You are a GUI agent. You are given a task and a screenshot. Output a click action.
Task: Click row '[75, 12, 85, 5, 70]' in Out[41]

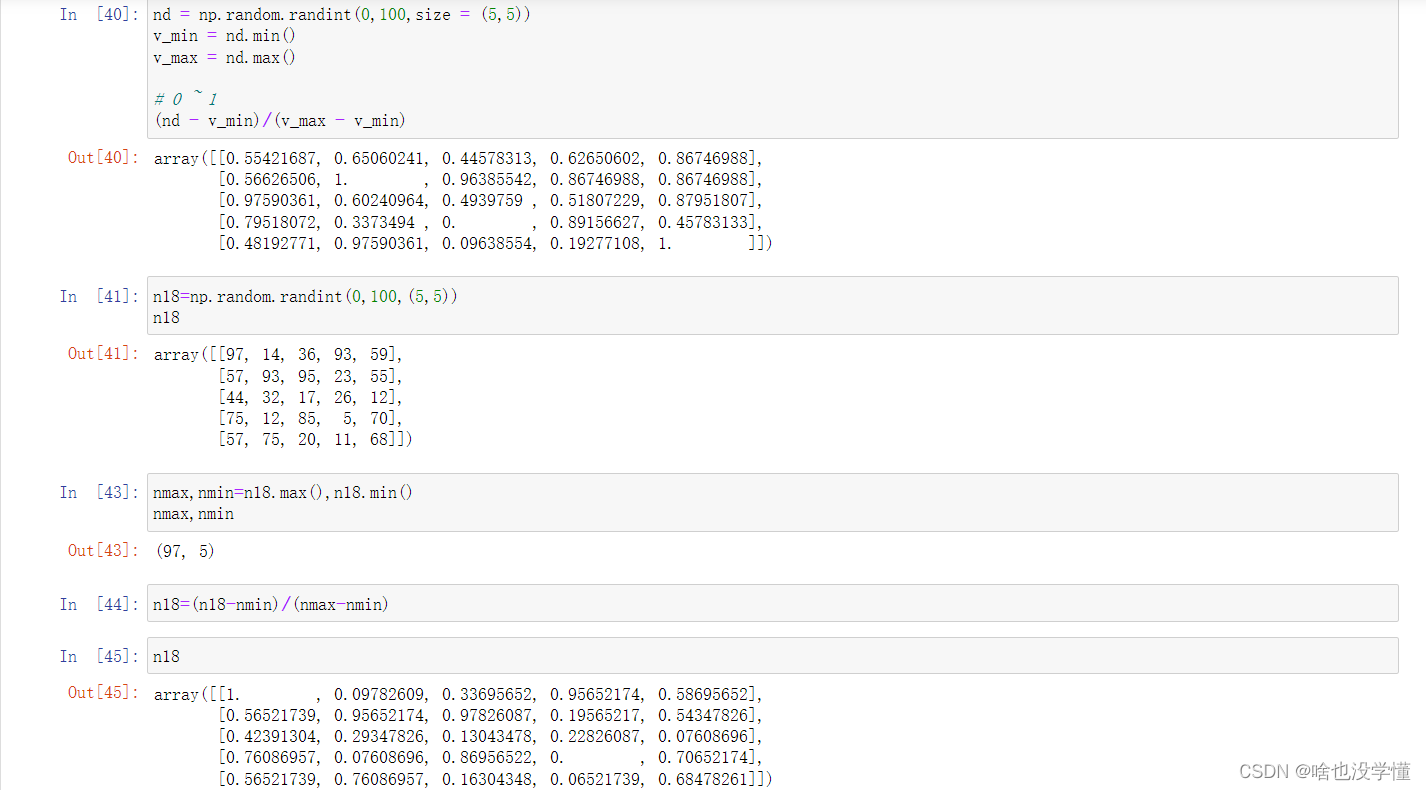(310, 418)
